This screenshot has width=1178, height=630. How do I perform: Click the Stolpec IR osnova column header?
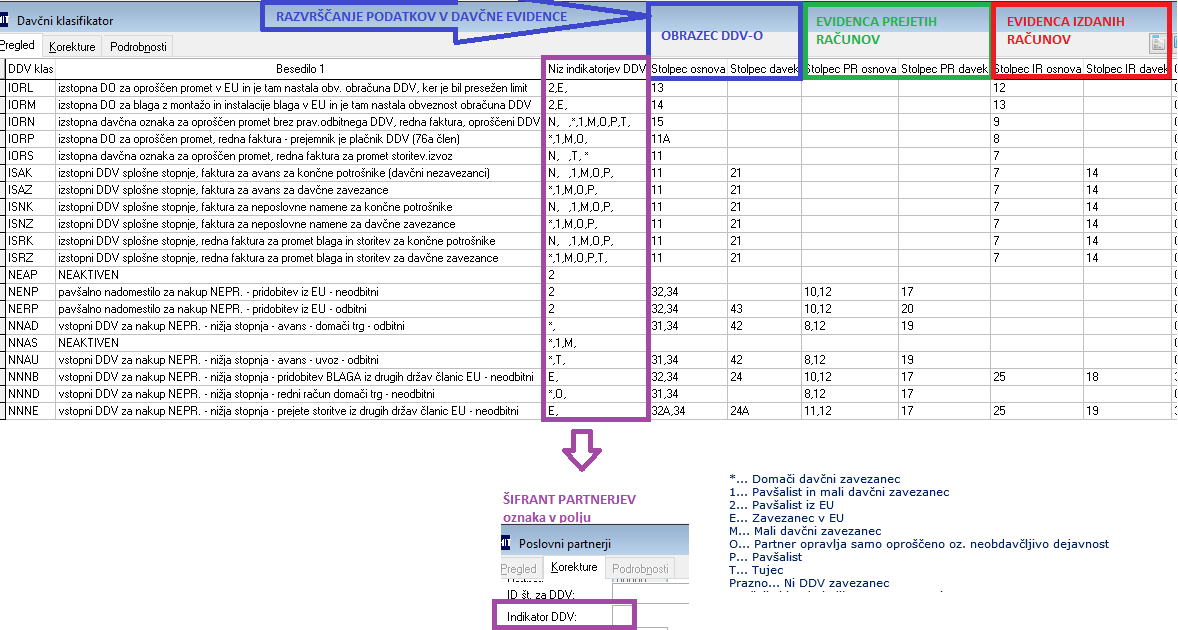click(x=1038, y=69)
